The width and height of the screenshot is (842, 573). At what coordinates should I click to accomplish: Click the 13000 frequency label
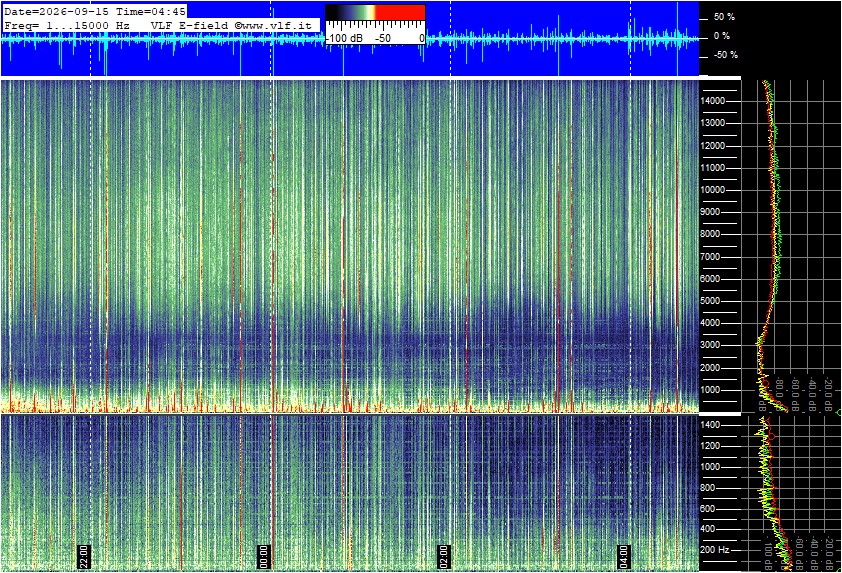pos(712,123)
